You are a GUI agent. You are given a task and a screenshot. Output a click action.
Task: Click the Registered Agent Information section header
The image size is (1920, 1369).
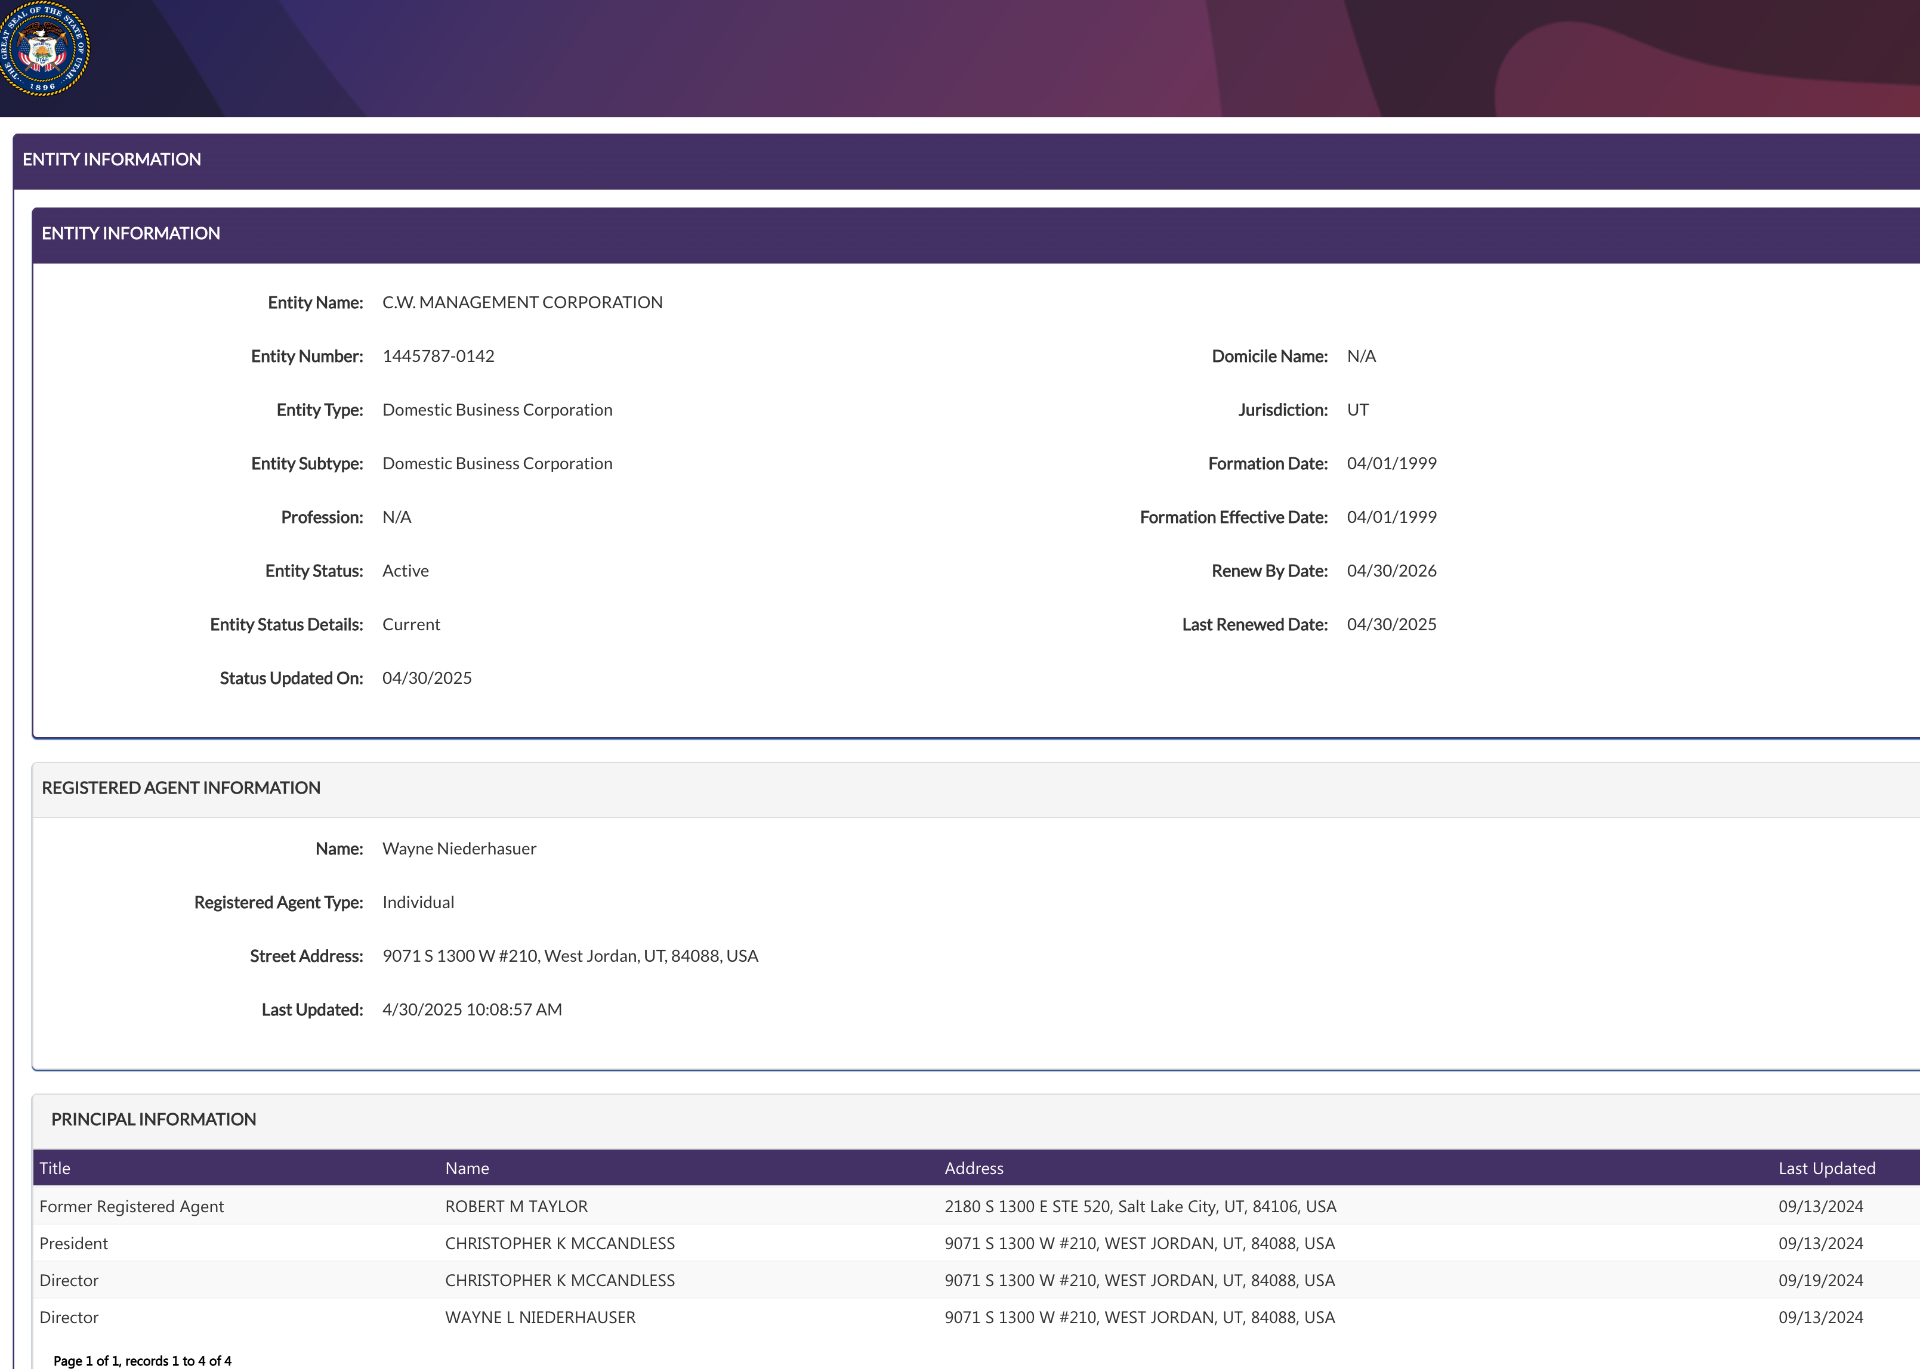coord(181,788)
